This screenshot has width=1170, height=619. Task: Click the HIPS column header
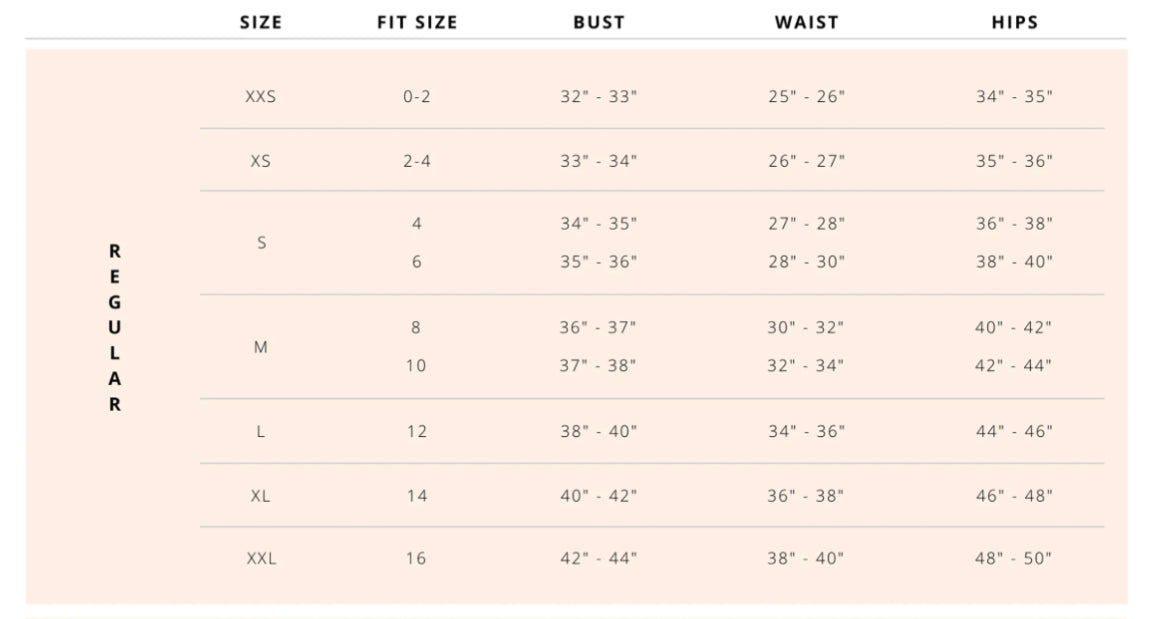[1014, 22]
